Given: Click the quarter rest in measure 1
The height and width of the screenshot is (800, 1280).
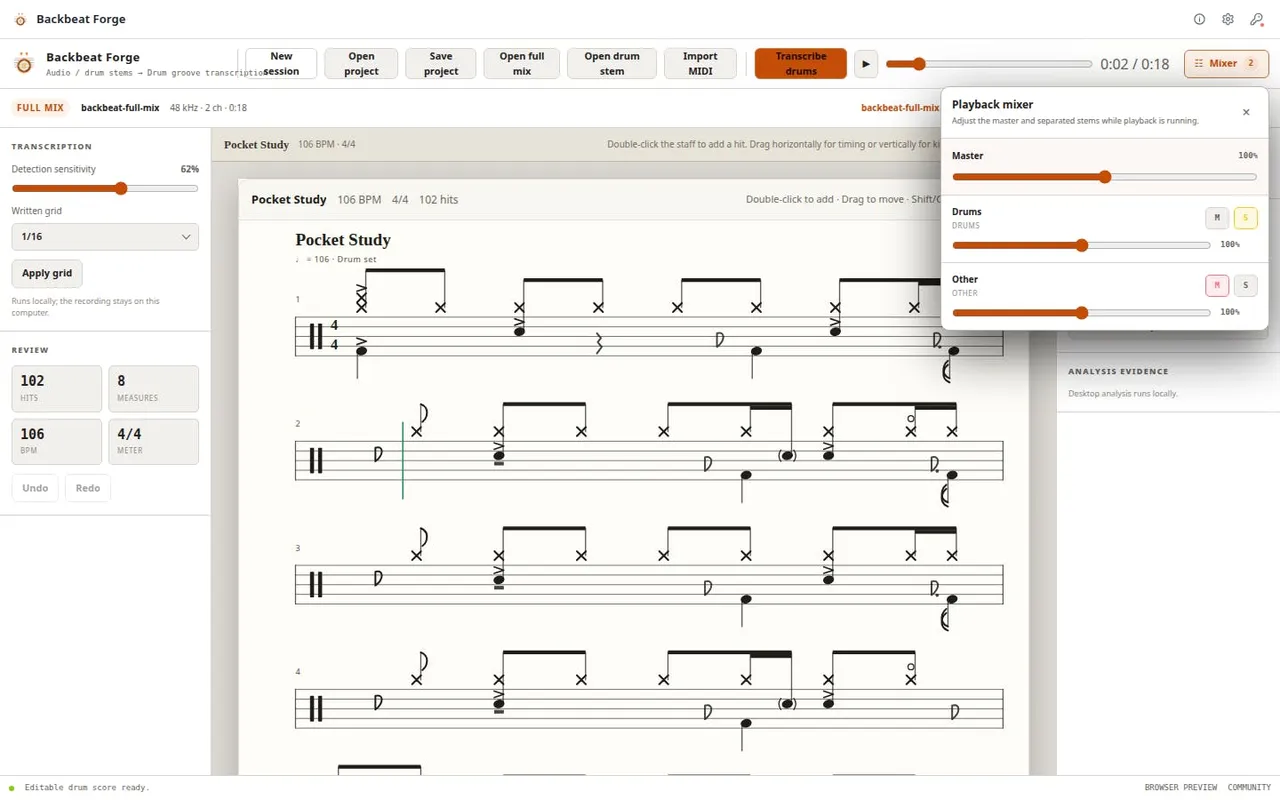Looking at the screenshot, I should [600, 344].
